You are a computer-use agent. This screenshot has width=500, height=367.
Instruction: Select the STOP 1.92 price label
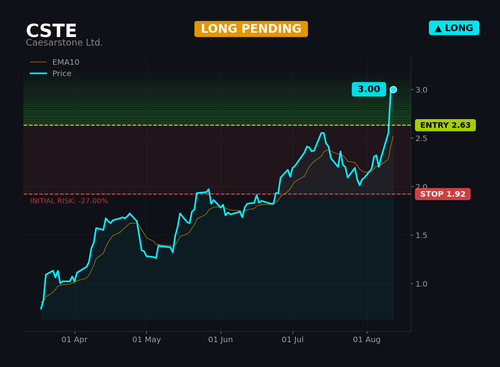pos(443,194)
